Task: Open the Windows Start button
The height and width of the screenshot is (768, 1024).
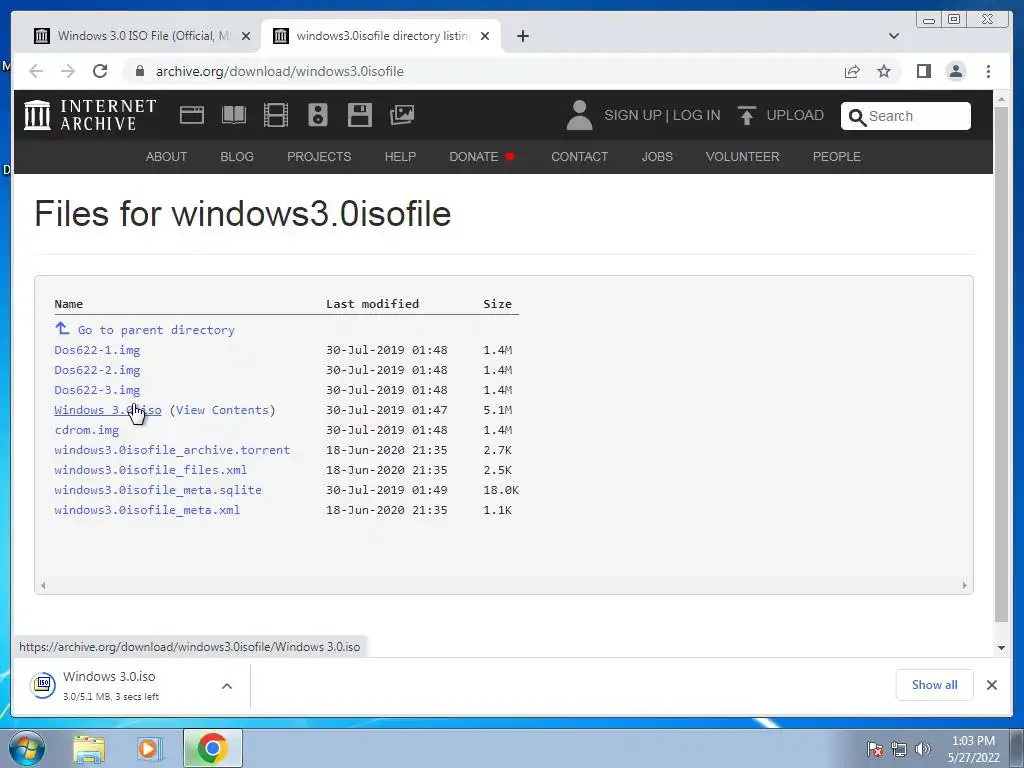Action: tap(27, 748)
